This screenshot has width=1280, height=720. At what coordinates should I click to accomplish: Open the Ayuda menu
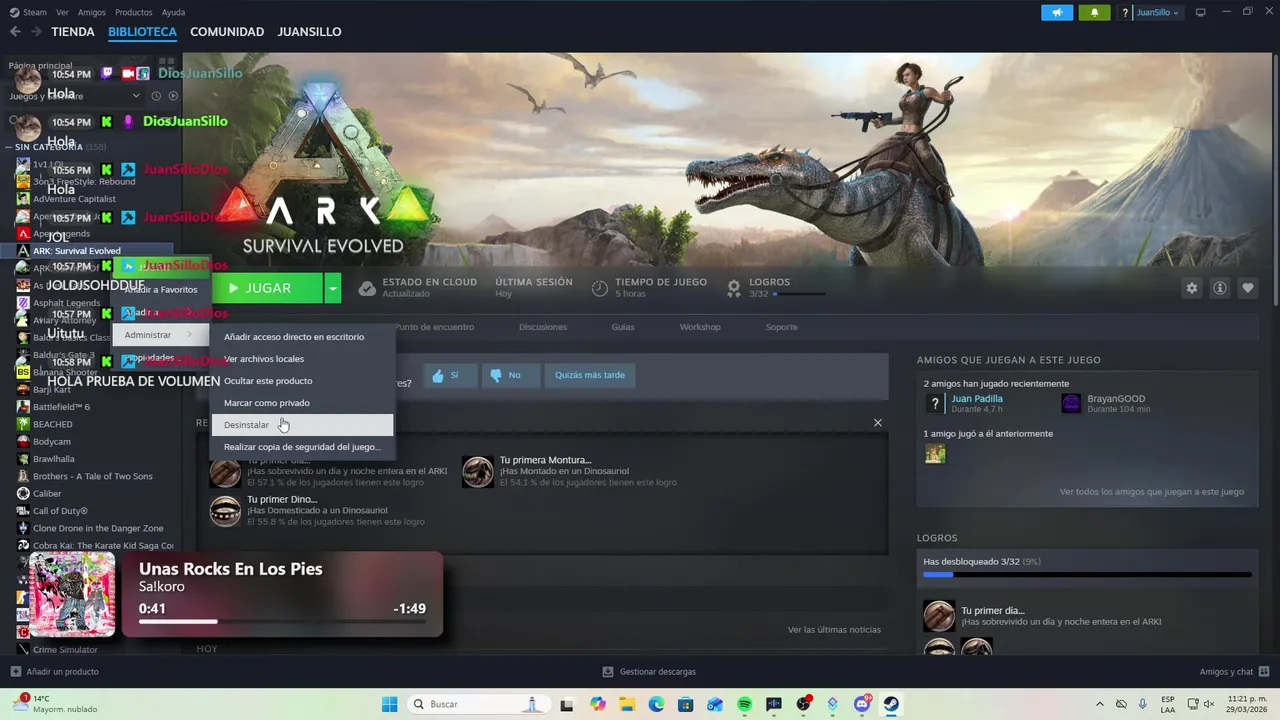tap(173, 12)
